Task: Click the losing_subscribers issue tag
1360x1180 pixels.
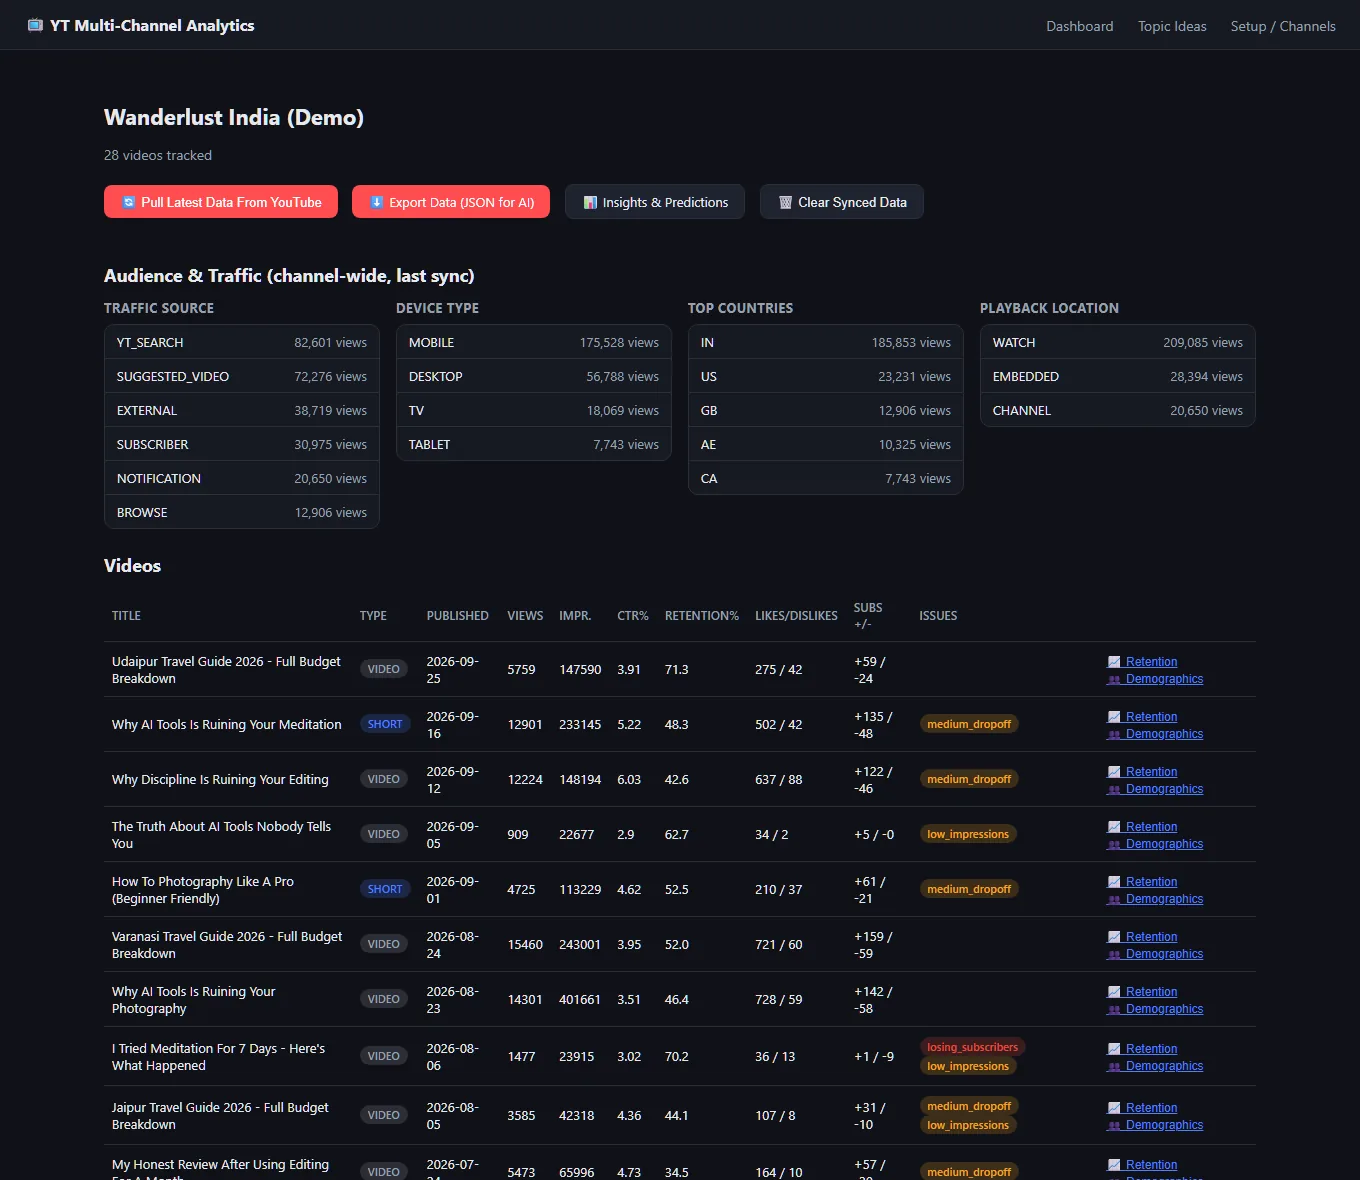Action: click(972, 1047)
